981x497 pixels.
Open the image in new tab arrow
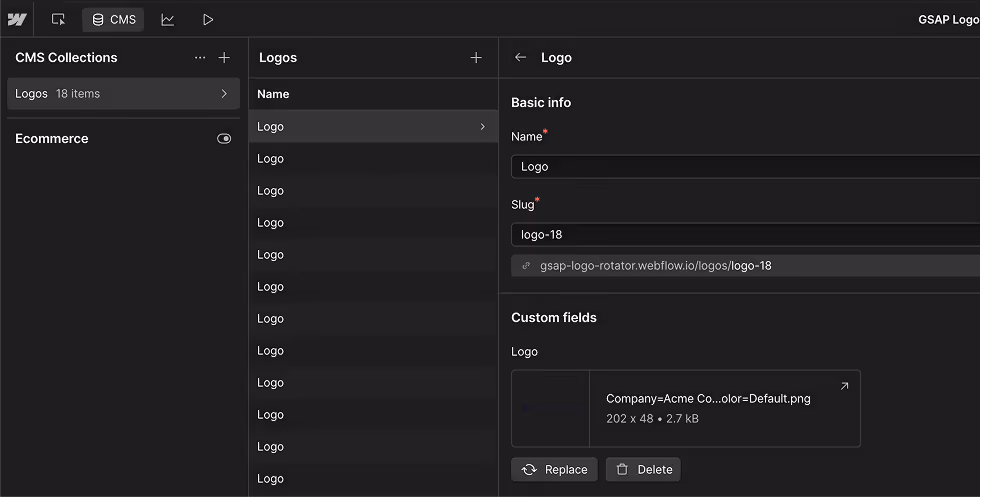[844, 386]
